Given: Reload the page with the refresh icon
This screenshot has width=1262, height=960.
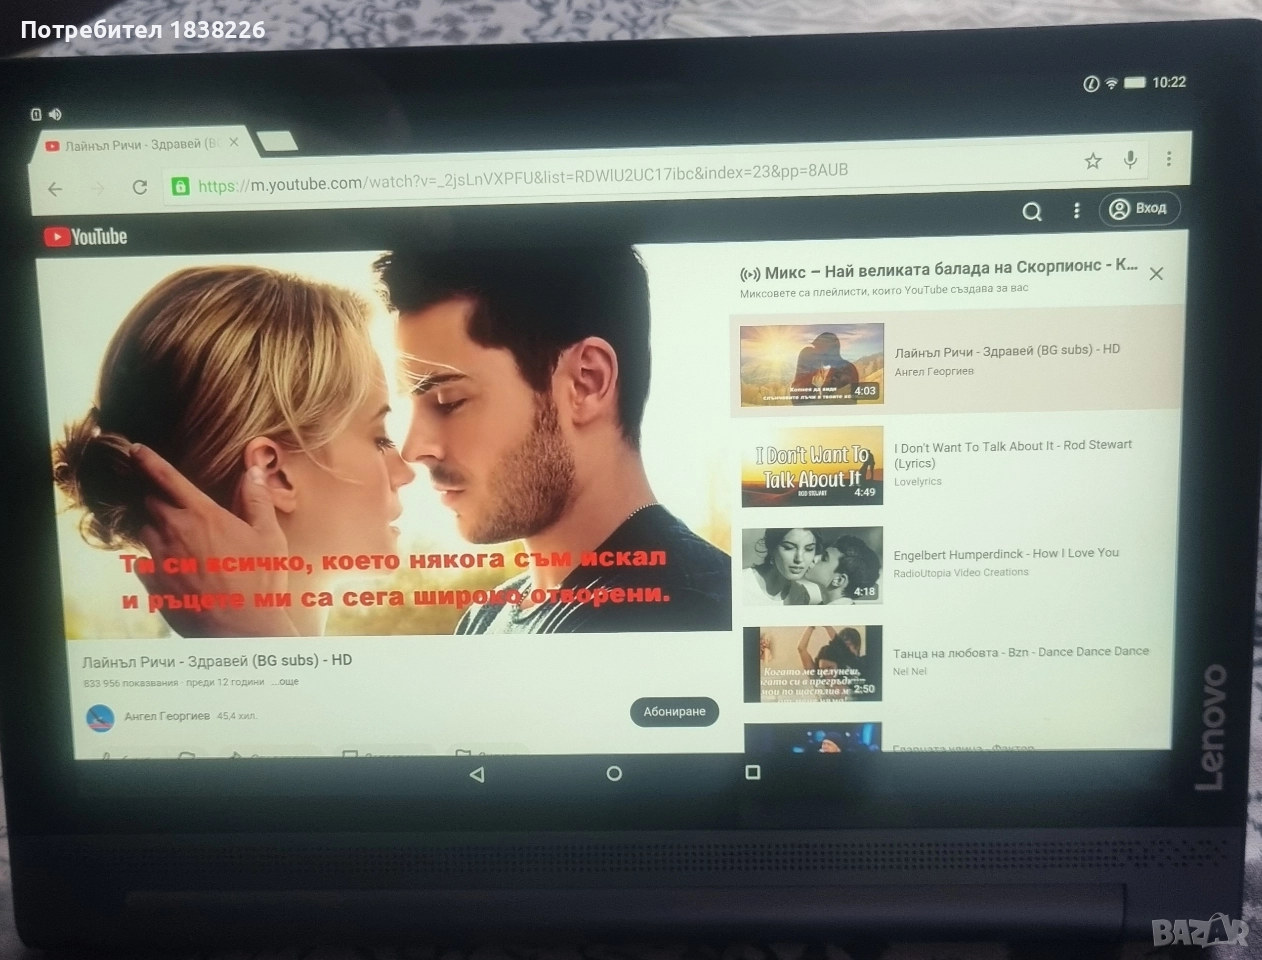Looking at the screenshot, I should [x=138, y=187].
